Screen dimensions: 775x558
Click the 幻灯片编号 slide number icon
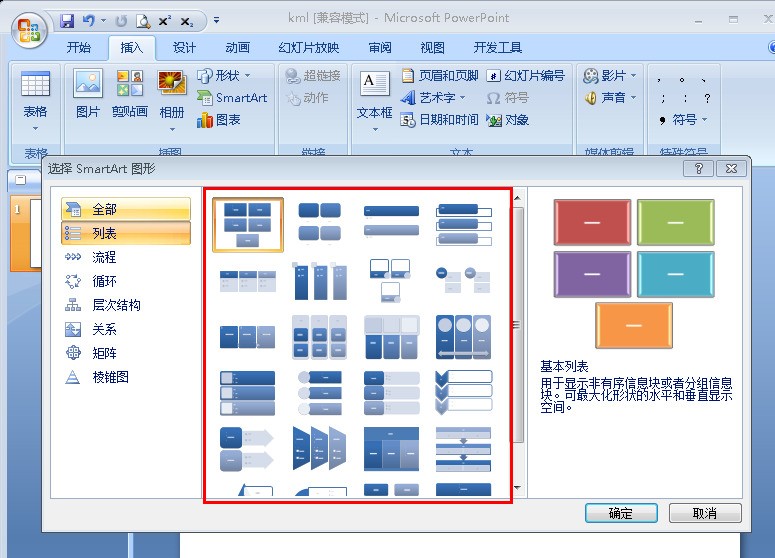(493, 76)
